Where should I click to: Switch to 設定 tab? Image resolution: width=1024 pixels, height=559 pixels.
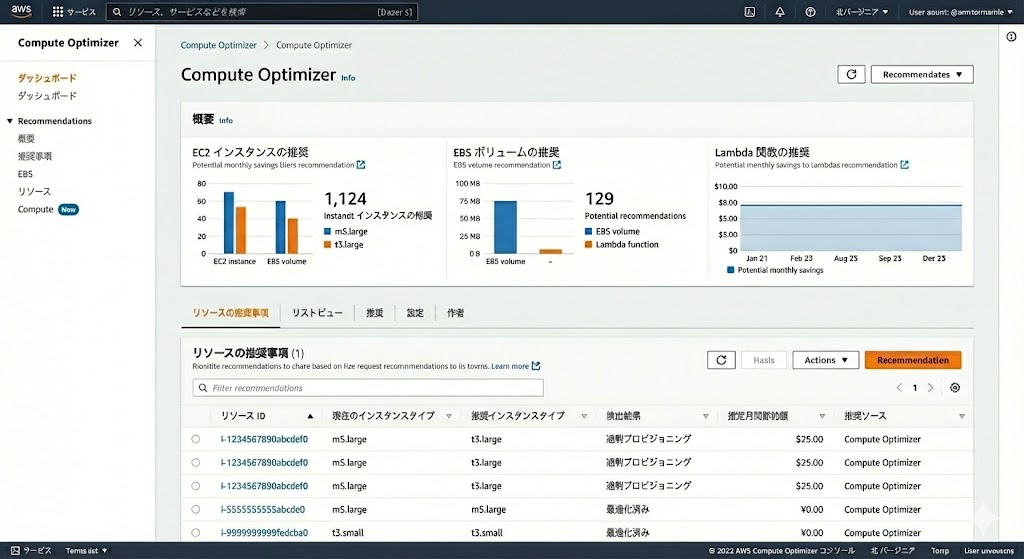415,313
